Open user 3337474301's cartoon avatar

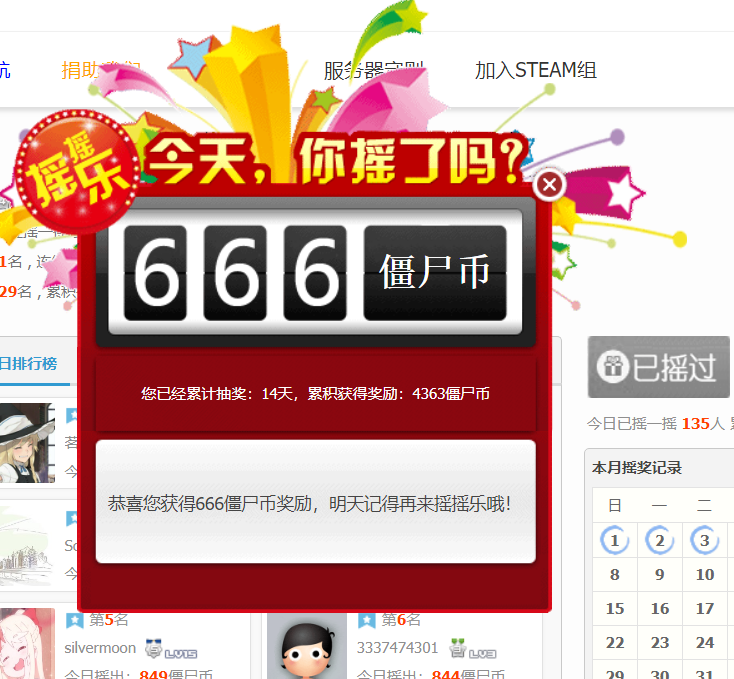[306, 646]
